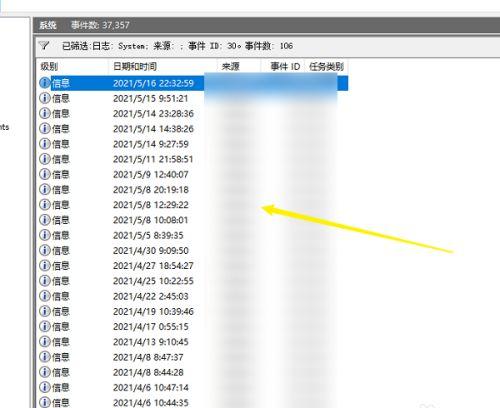500x408 pixels.
Task: Click info icon of 2021/5/8 20:19:18 row
Action: point(45,189)
